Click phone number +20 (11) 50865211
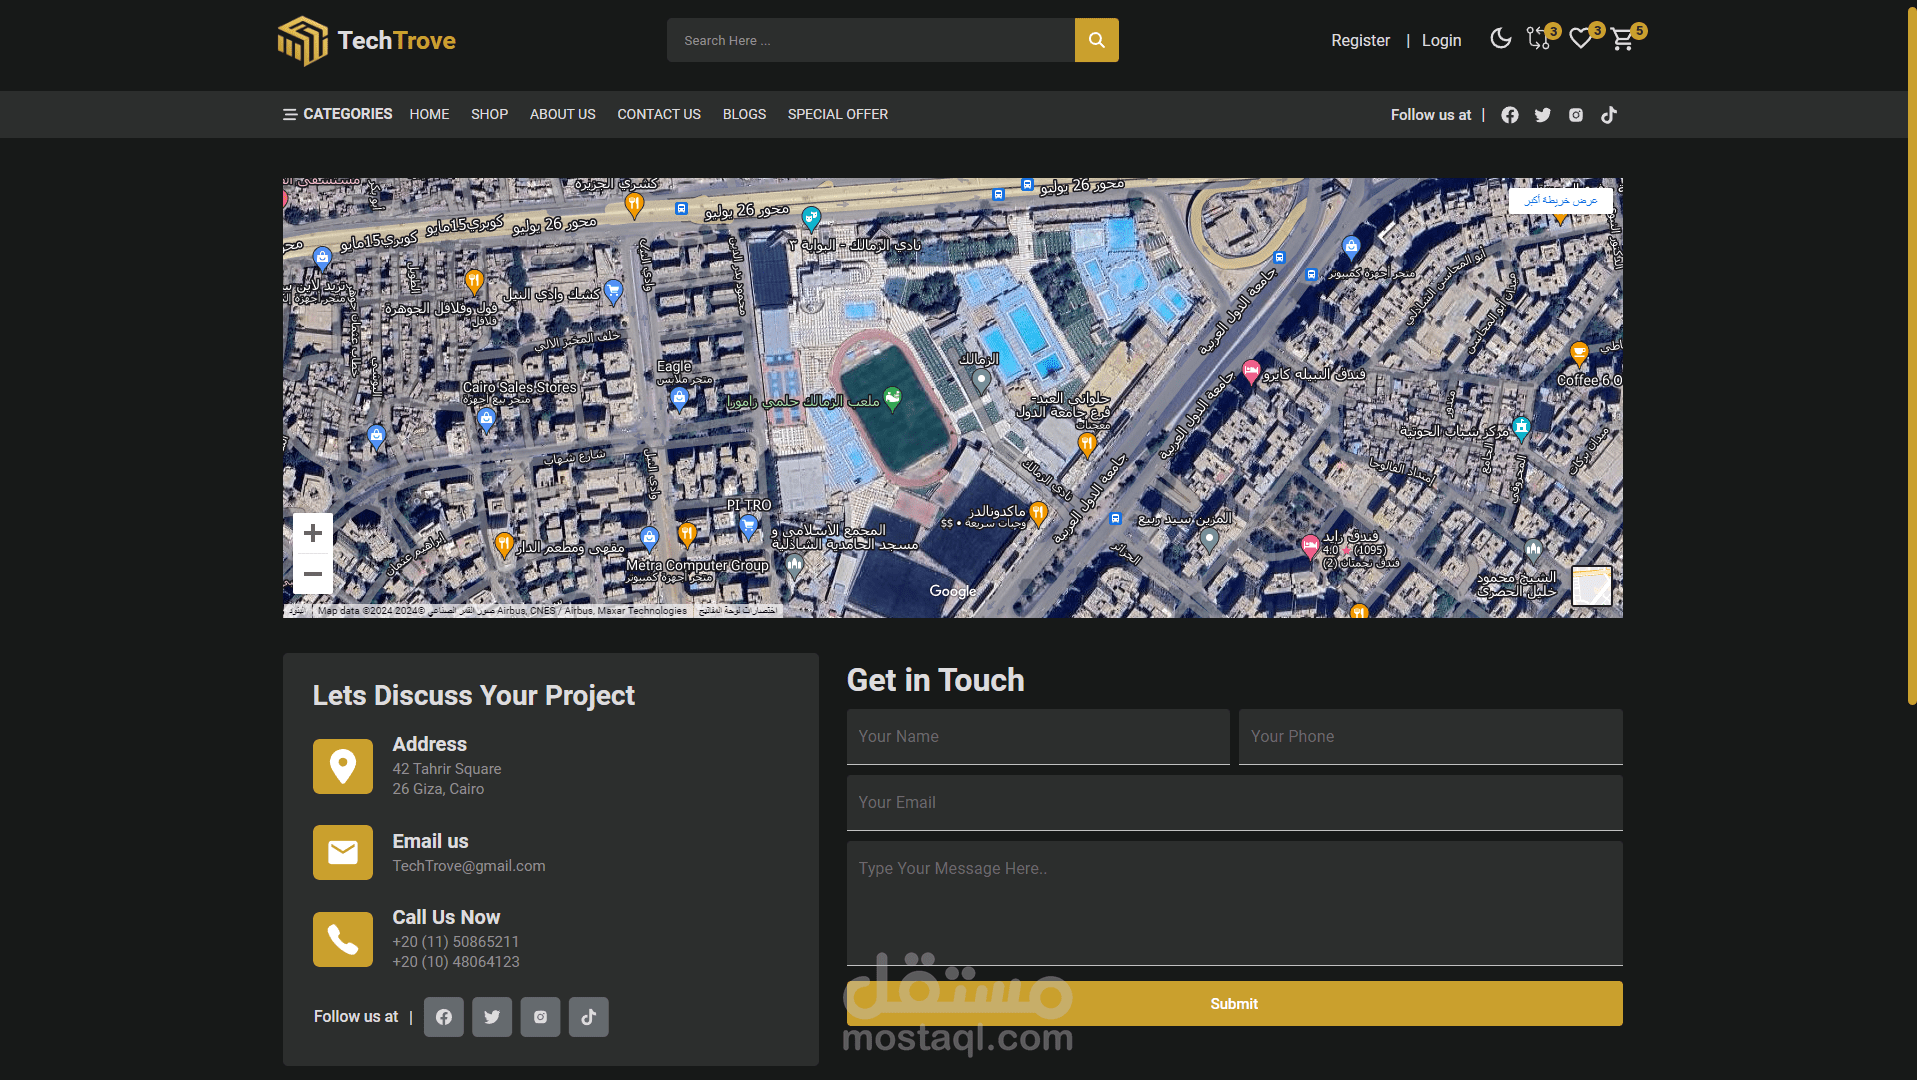 456,942
